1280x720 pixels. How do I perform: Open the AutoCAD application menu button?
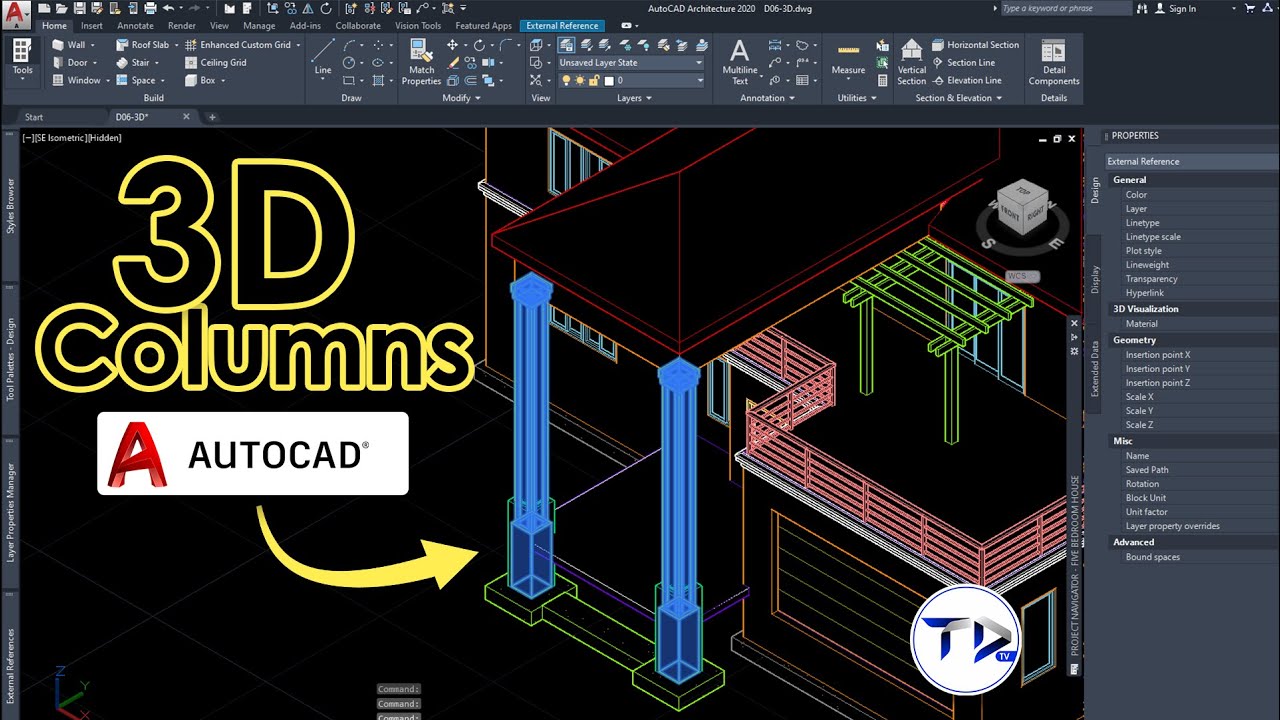point(16,17)
